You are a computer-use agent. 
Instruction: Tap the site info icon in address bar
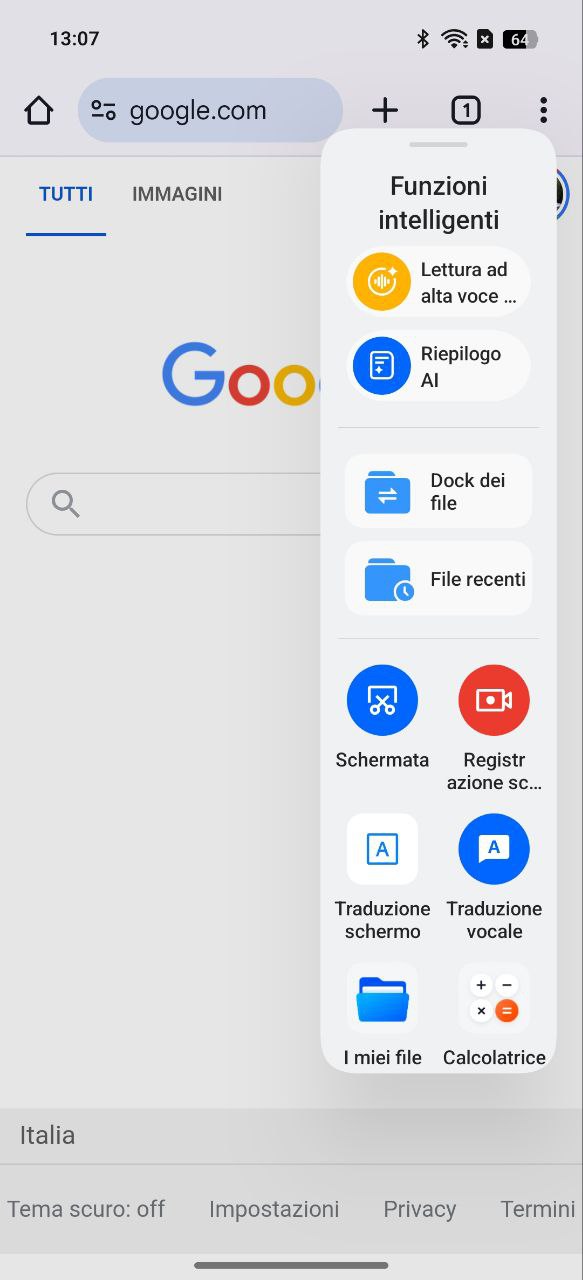coord(103,110)
